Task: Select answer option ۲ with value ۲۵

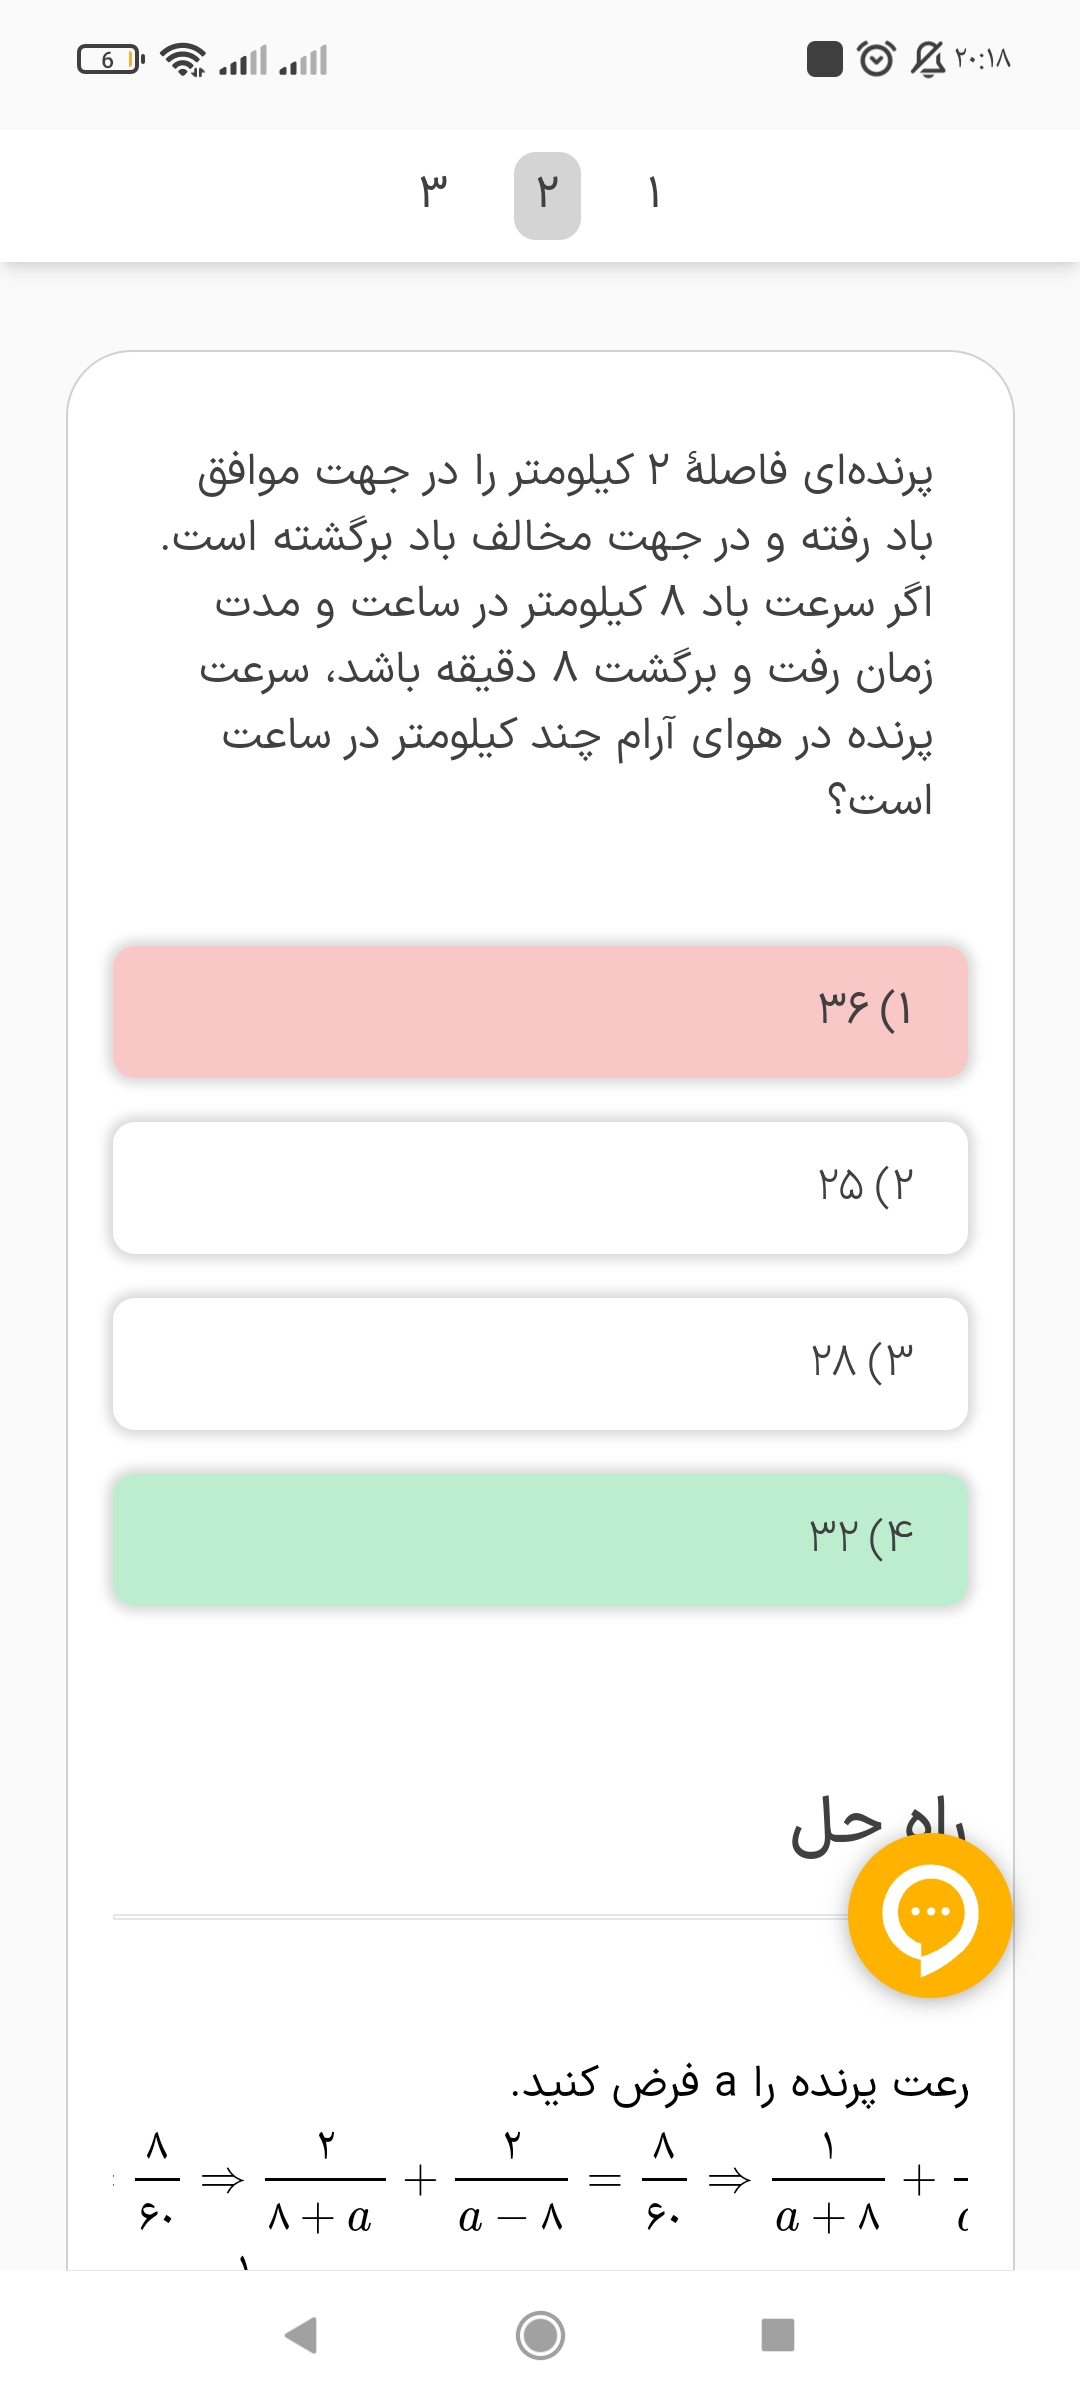Action: 540,1187
